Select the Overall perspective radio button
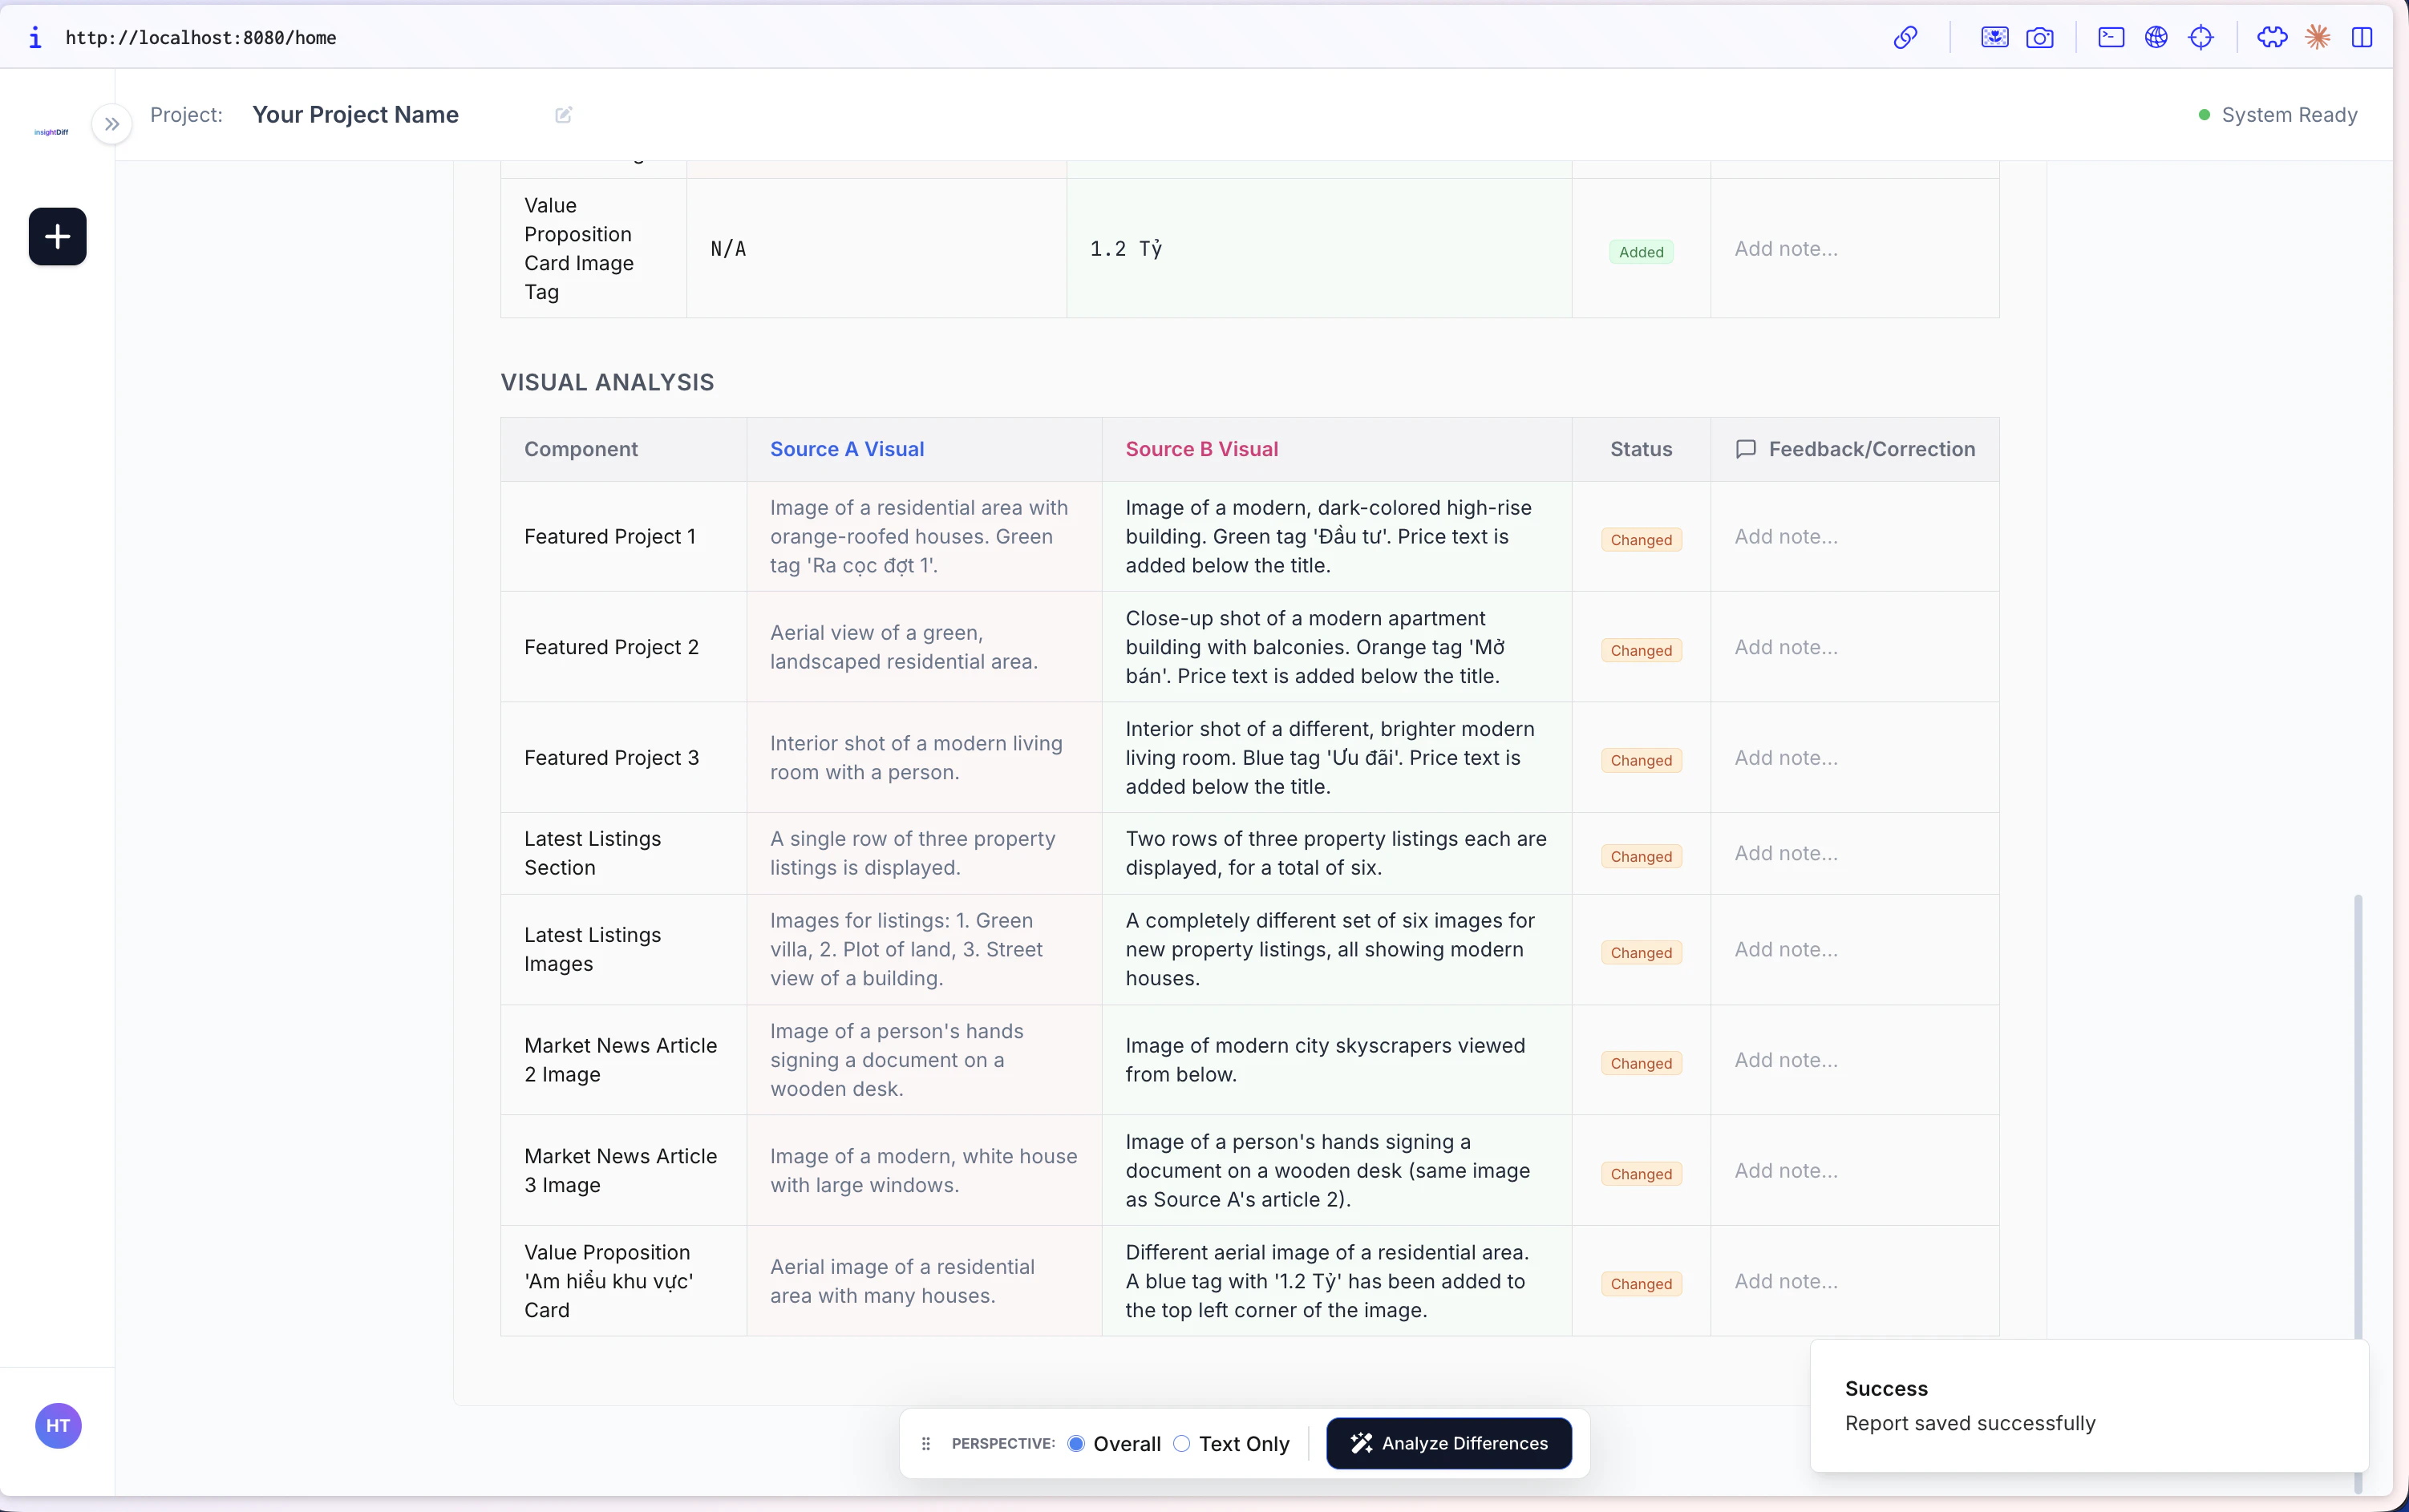2409x1512 pixels. [1076, 1443]
